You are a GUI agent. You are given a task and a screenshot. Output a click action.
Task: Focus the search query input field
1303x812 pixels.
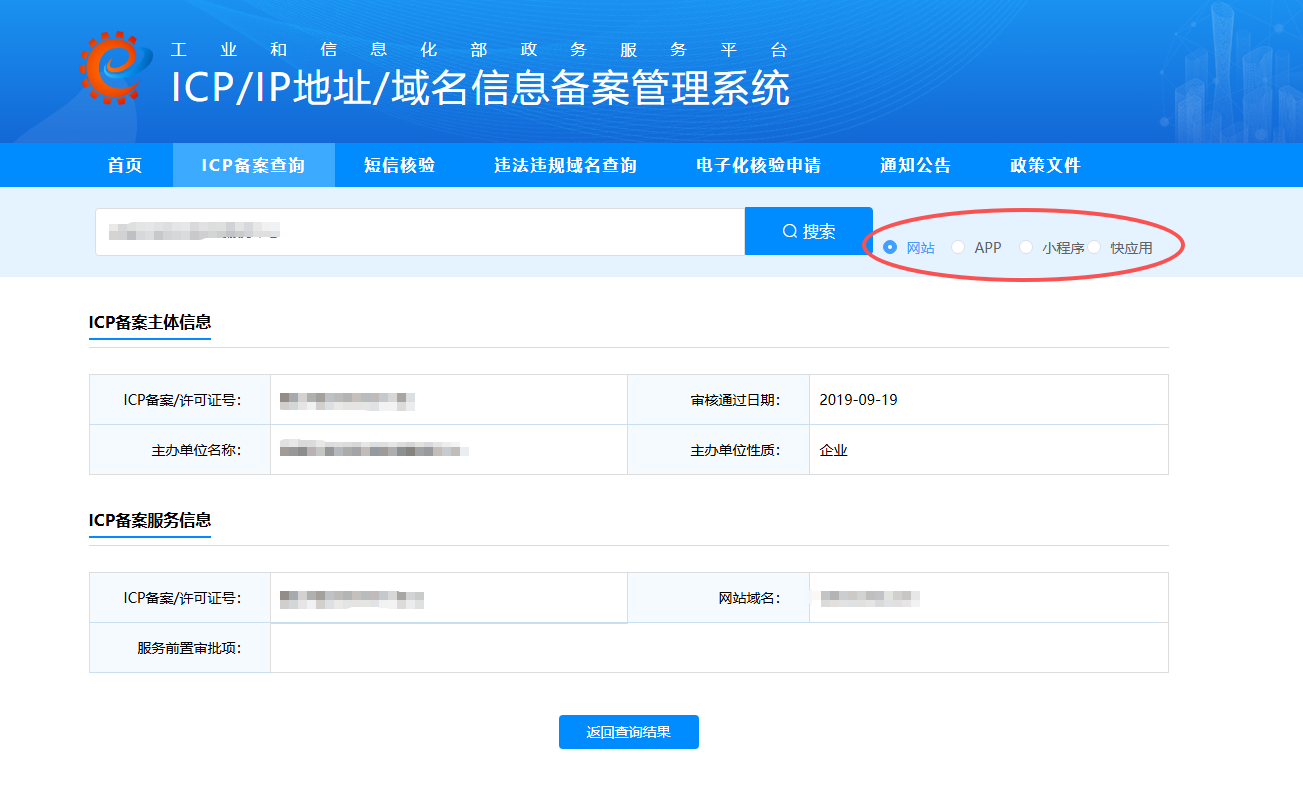420,232
